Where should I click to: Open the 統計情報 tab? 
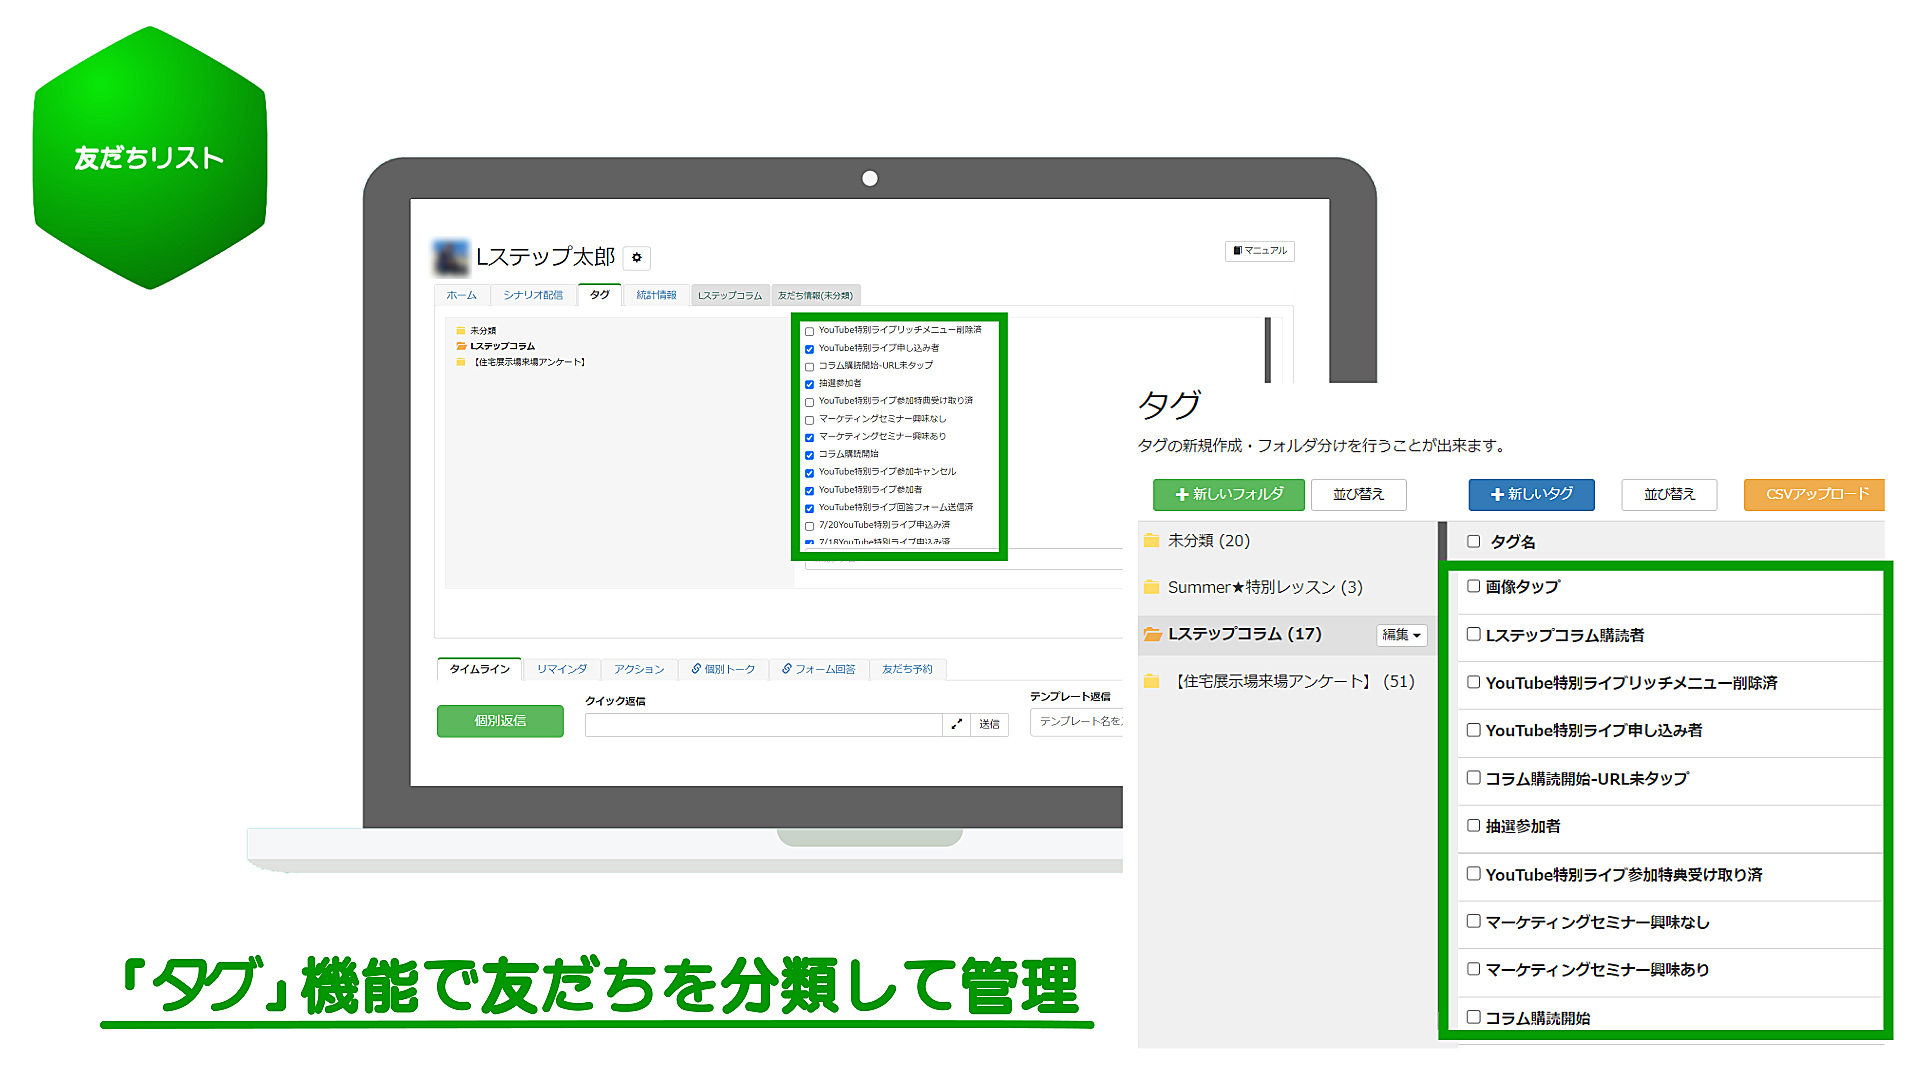656,295
